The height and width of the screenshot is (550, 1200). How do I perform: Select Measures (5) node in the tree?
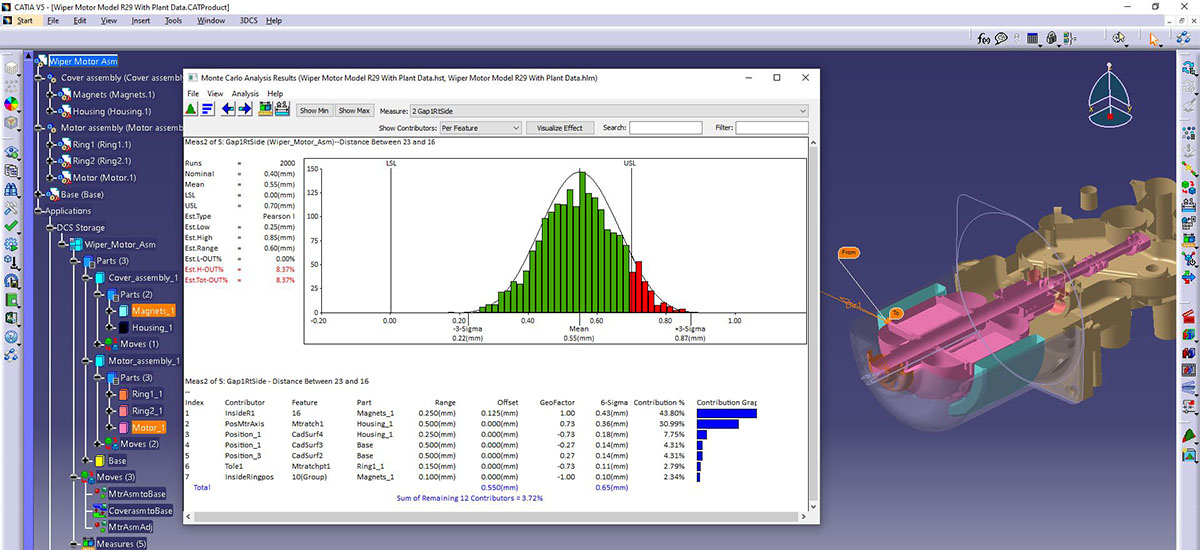point(120,544)
